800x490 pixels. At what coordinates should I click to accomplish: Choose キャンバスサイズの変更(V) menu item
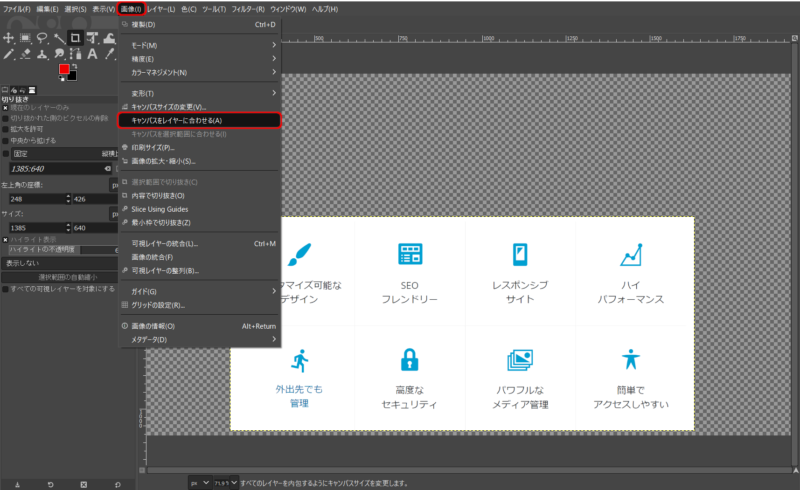199,107
